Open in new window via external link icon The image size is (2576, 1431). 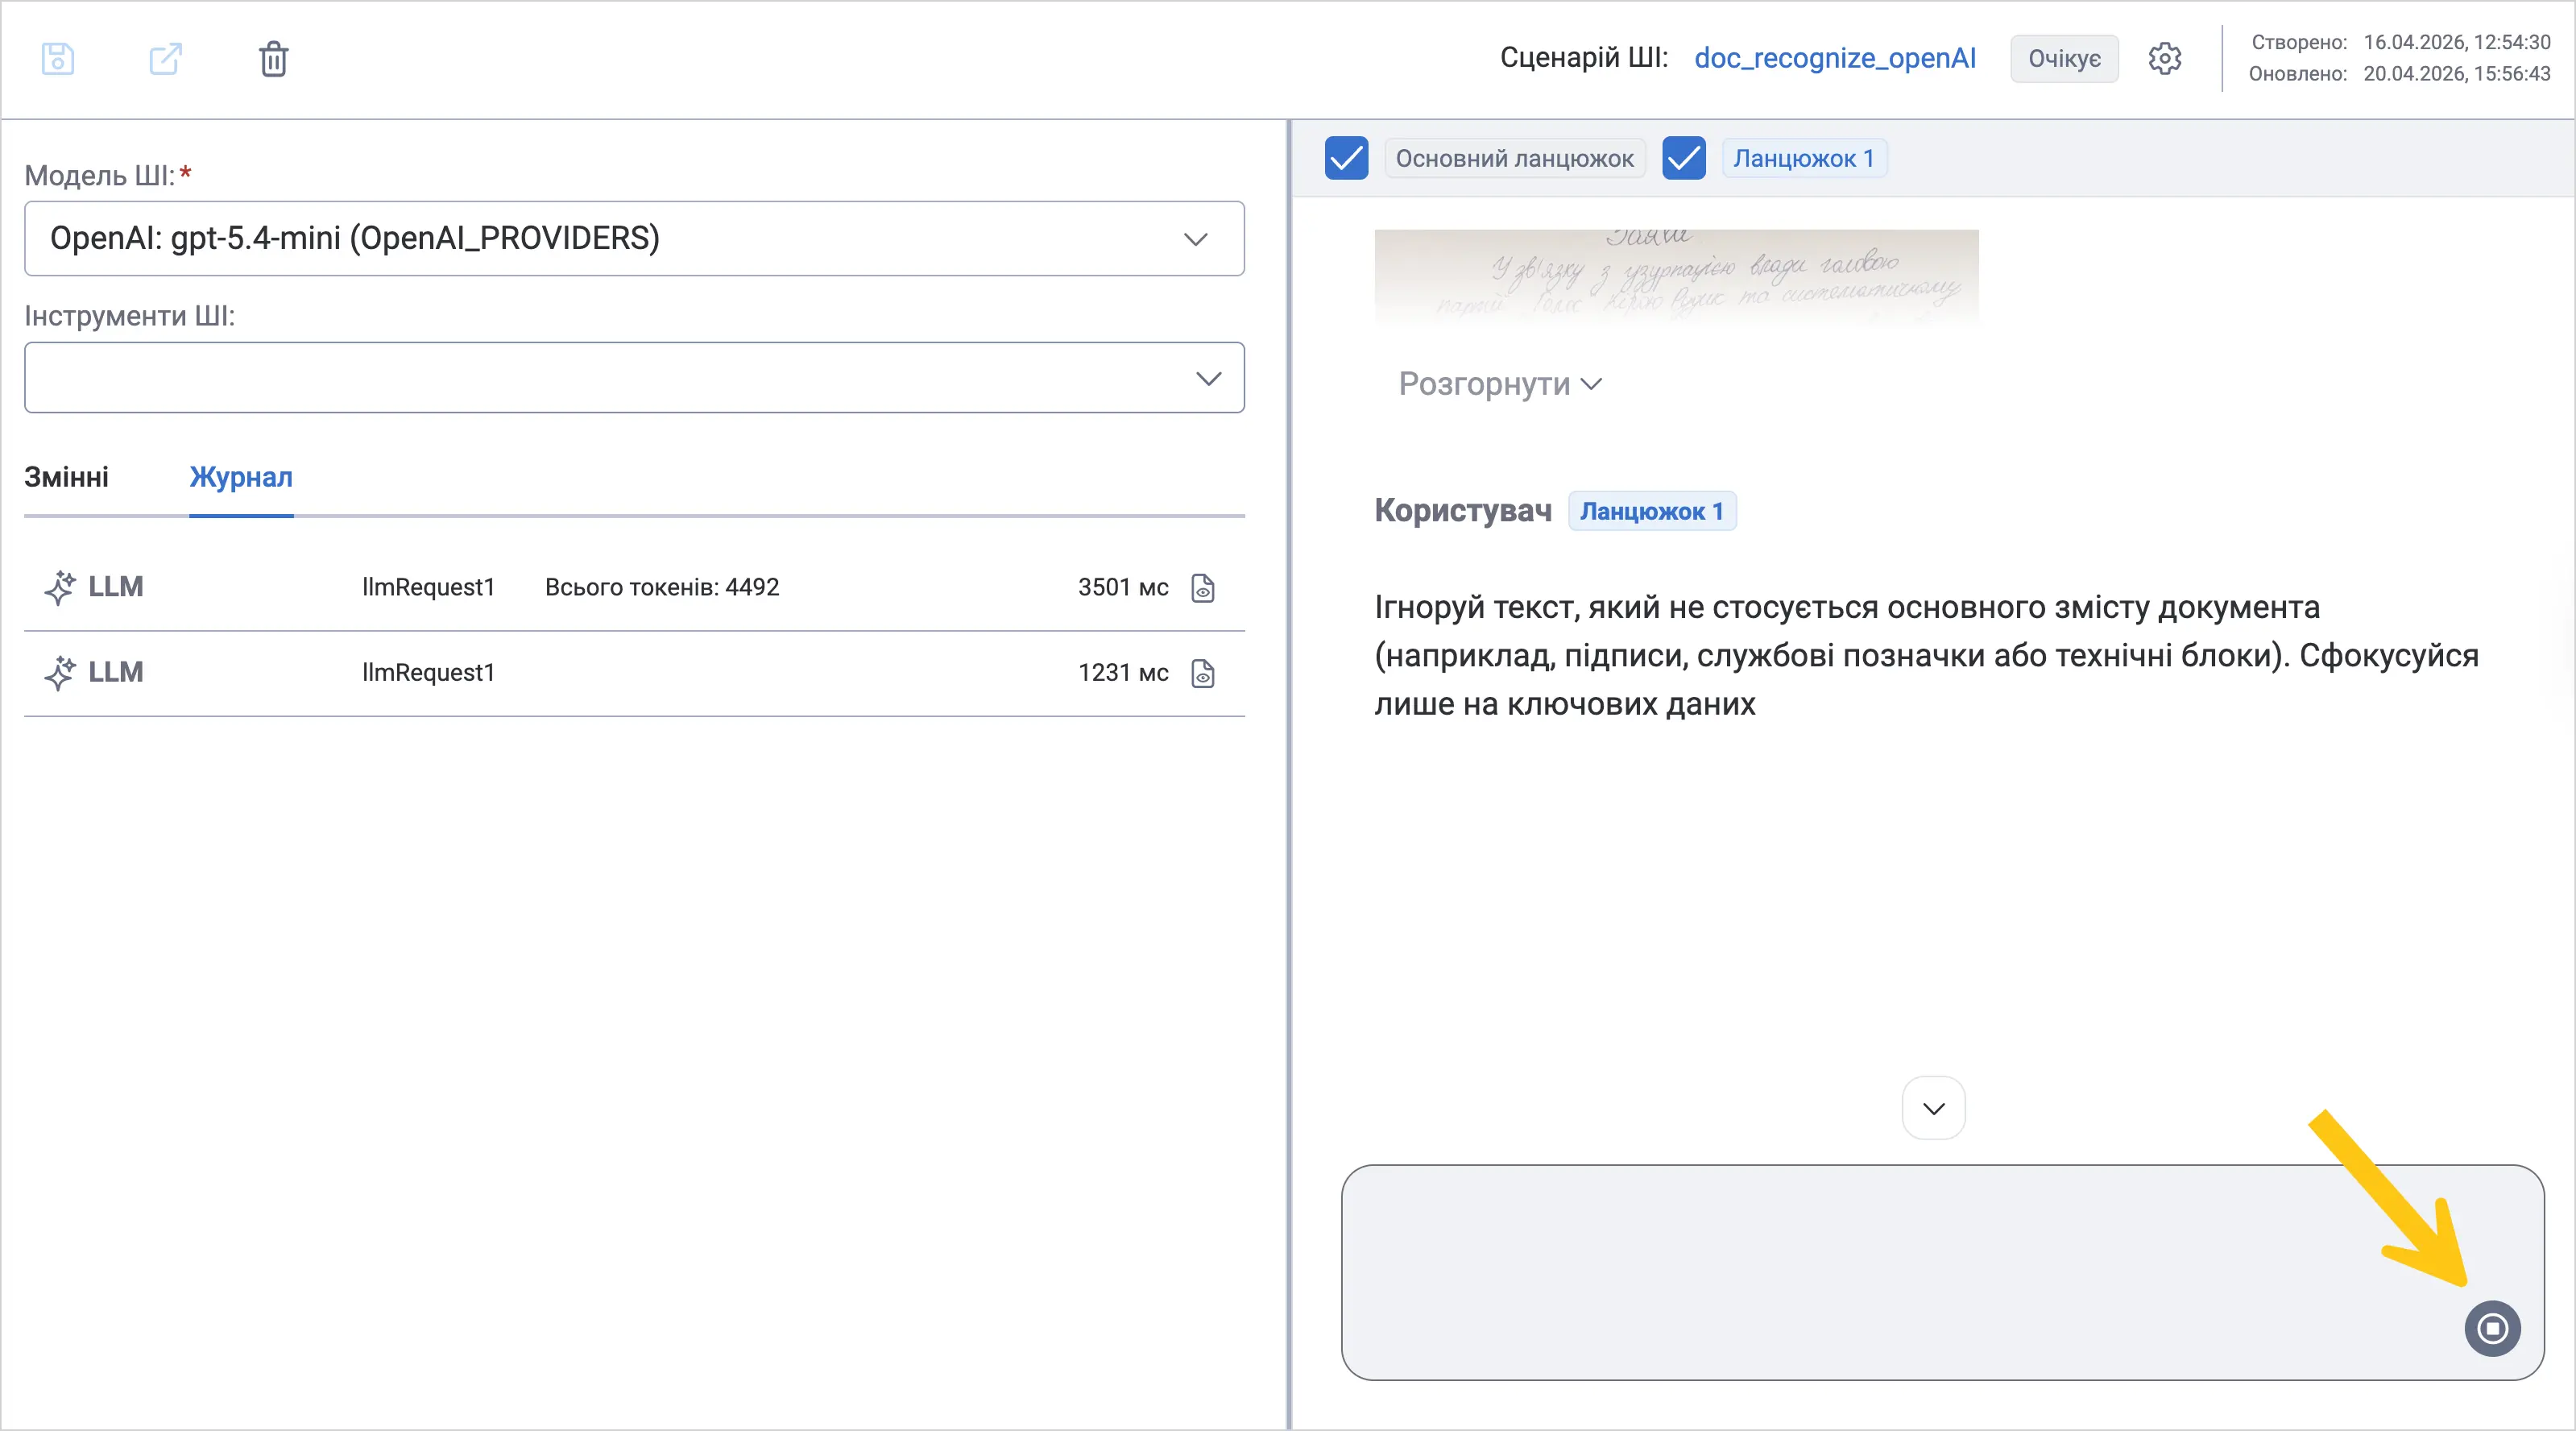click(x=165, y=59)
